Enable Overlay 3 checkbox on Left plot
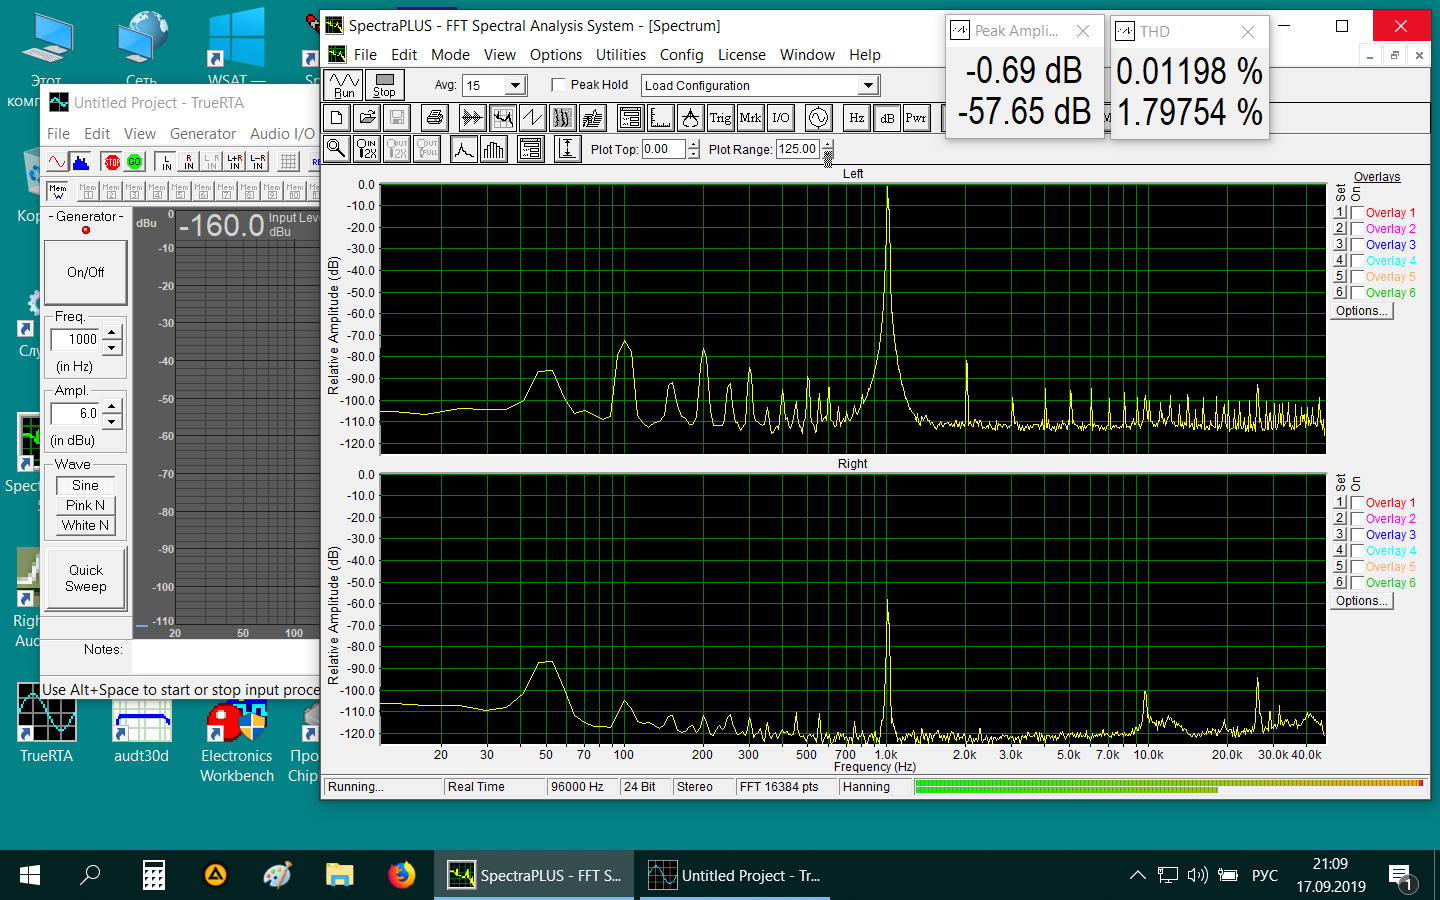Image resolution: width=1440 pixels, height=900 pixels. point(1358,245)
